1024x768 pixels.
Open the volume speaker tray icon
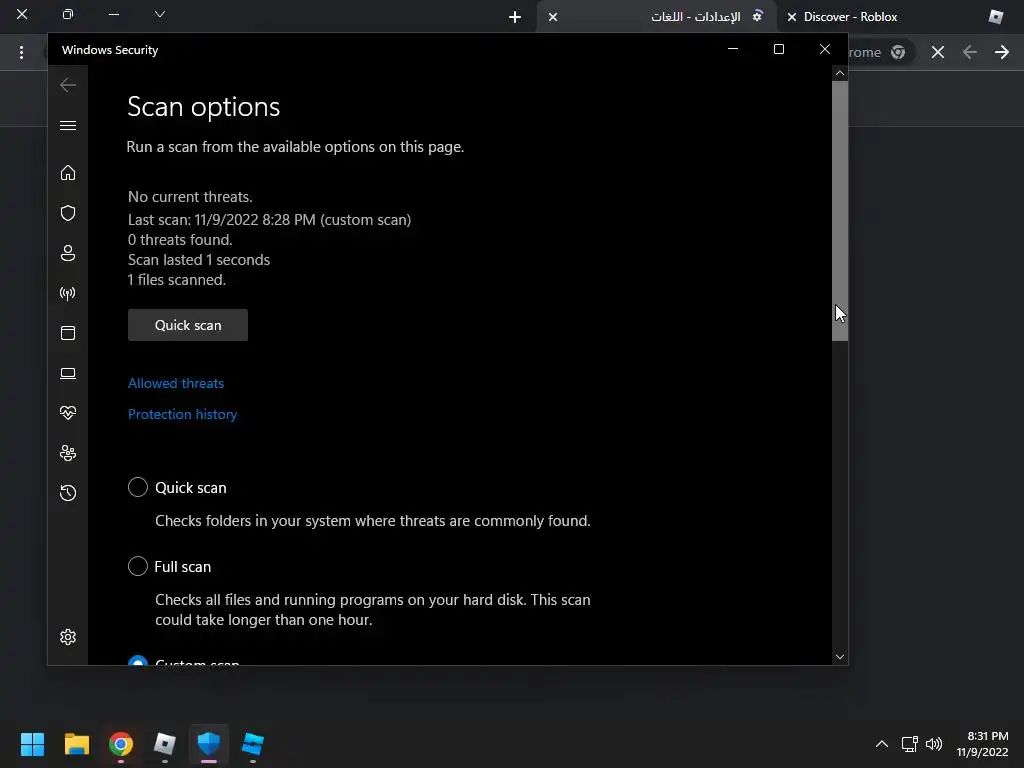(934, 744)
